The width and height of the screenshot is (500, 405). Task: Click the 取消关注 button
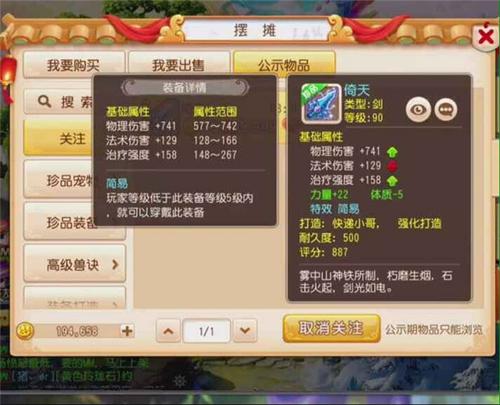pos(331,328)
